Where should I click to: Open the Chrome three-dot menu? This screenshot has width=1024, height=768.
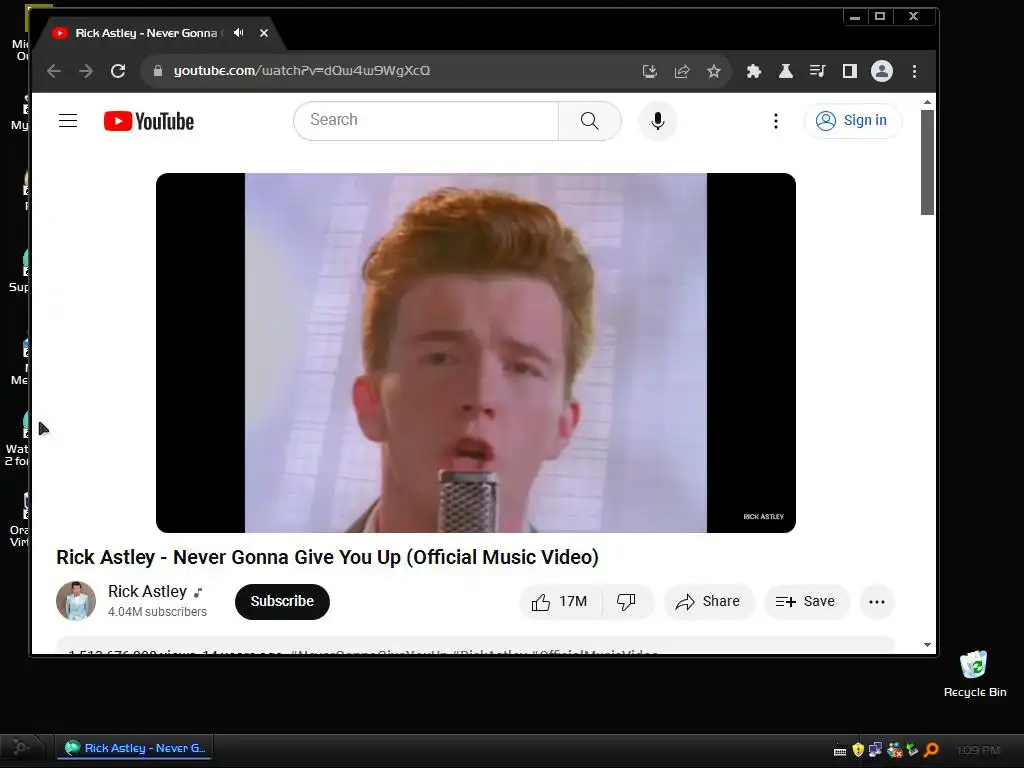[x=914, y=71]
